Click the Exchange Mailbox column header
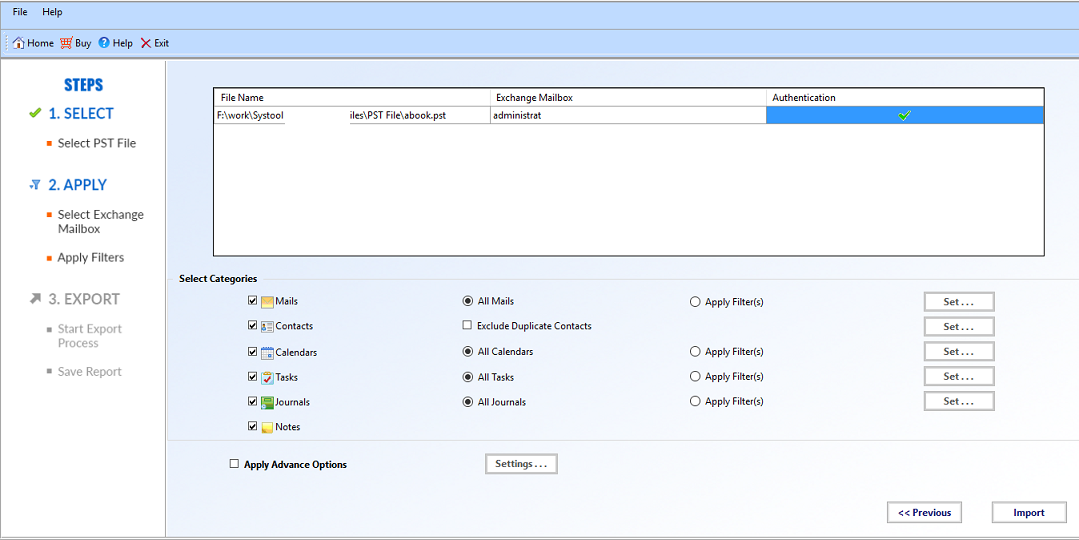The width and height of the screenshot is (1079, 540). [628, 98]
